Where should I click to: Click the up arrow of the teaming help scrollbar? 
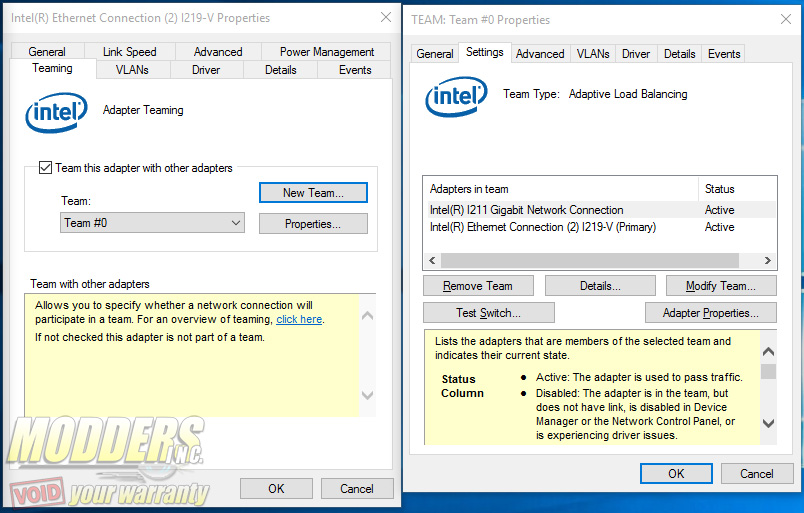pyautogui.click(x=368, y=315)
